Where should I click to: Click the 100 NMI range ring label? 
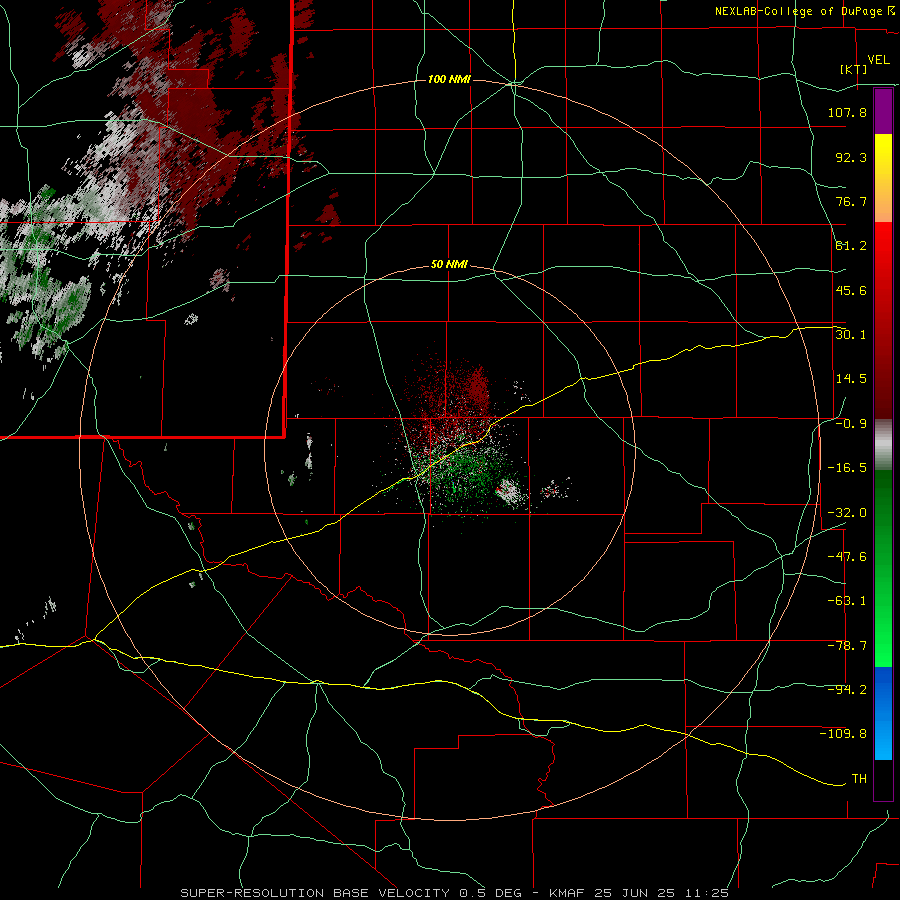point(449,79)
